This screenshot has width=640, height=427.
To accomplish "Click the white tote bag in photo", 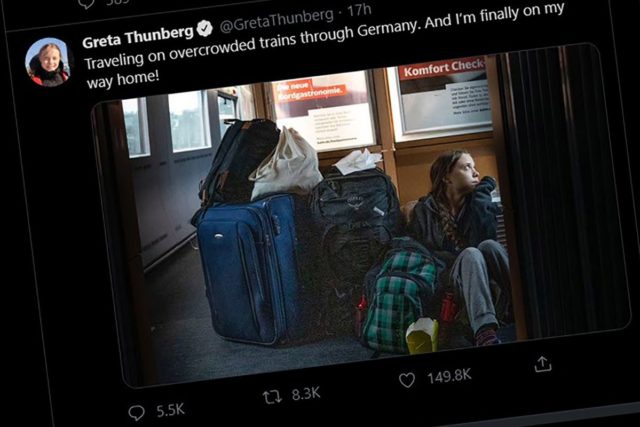I will [x=287, y=166].
